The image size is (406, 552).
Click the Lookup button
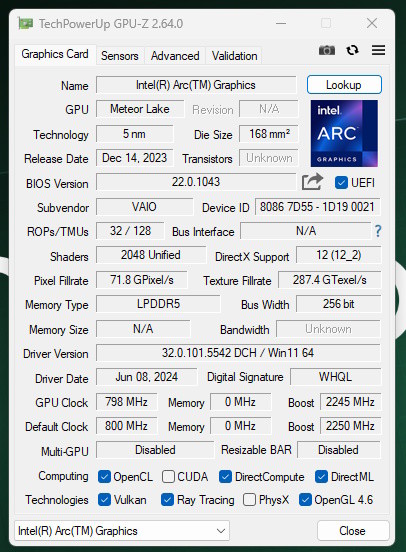(x=344, y=84)
